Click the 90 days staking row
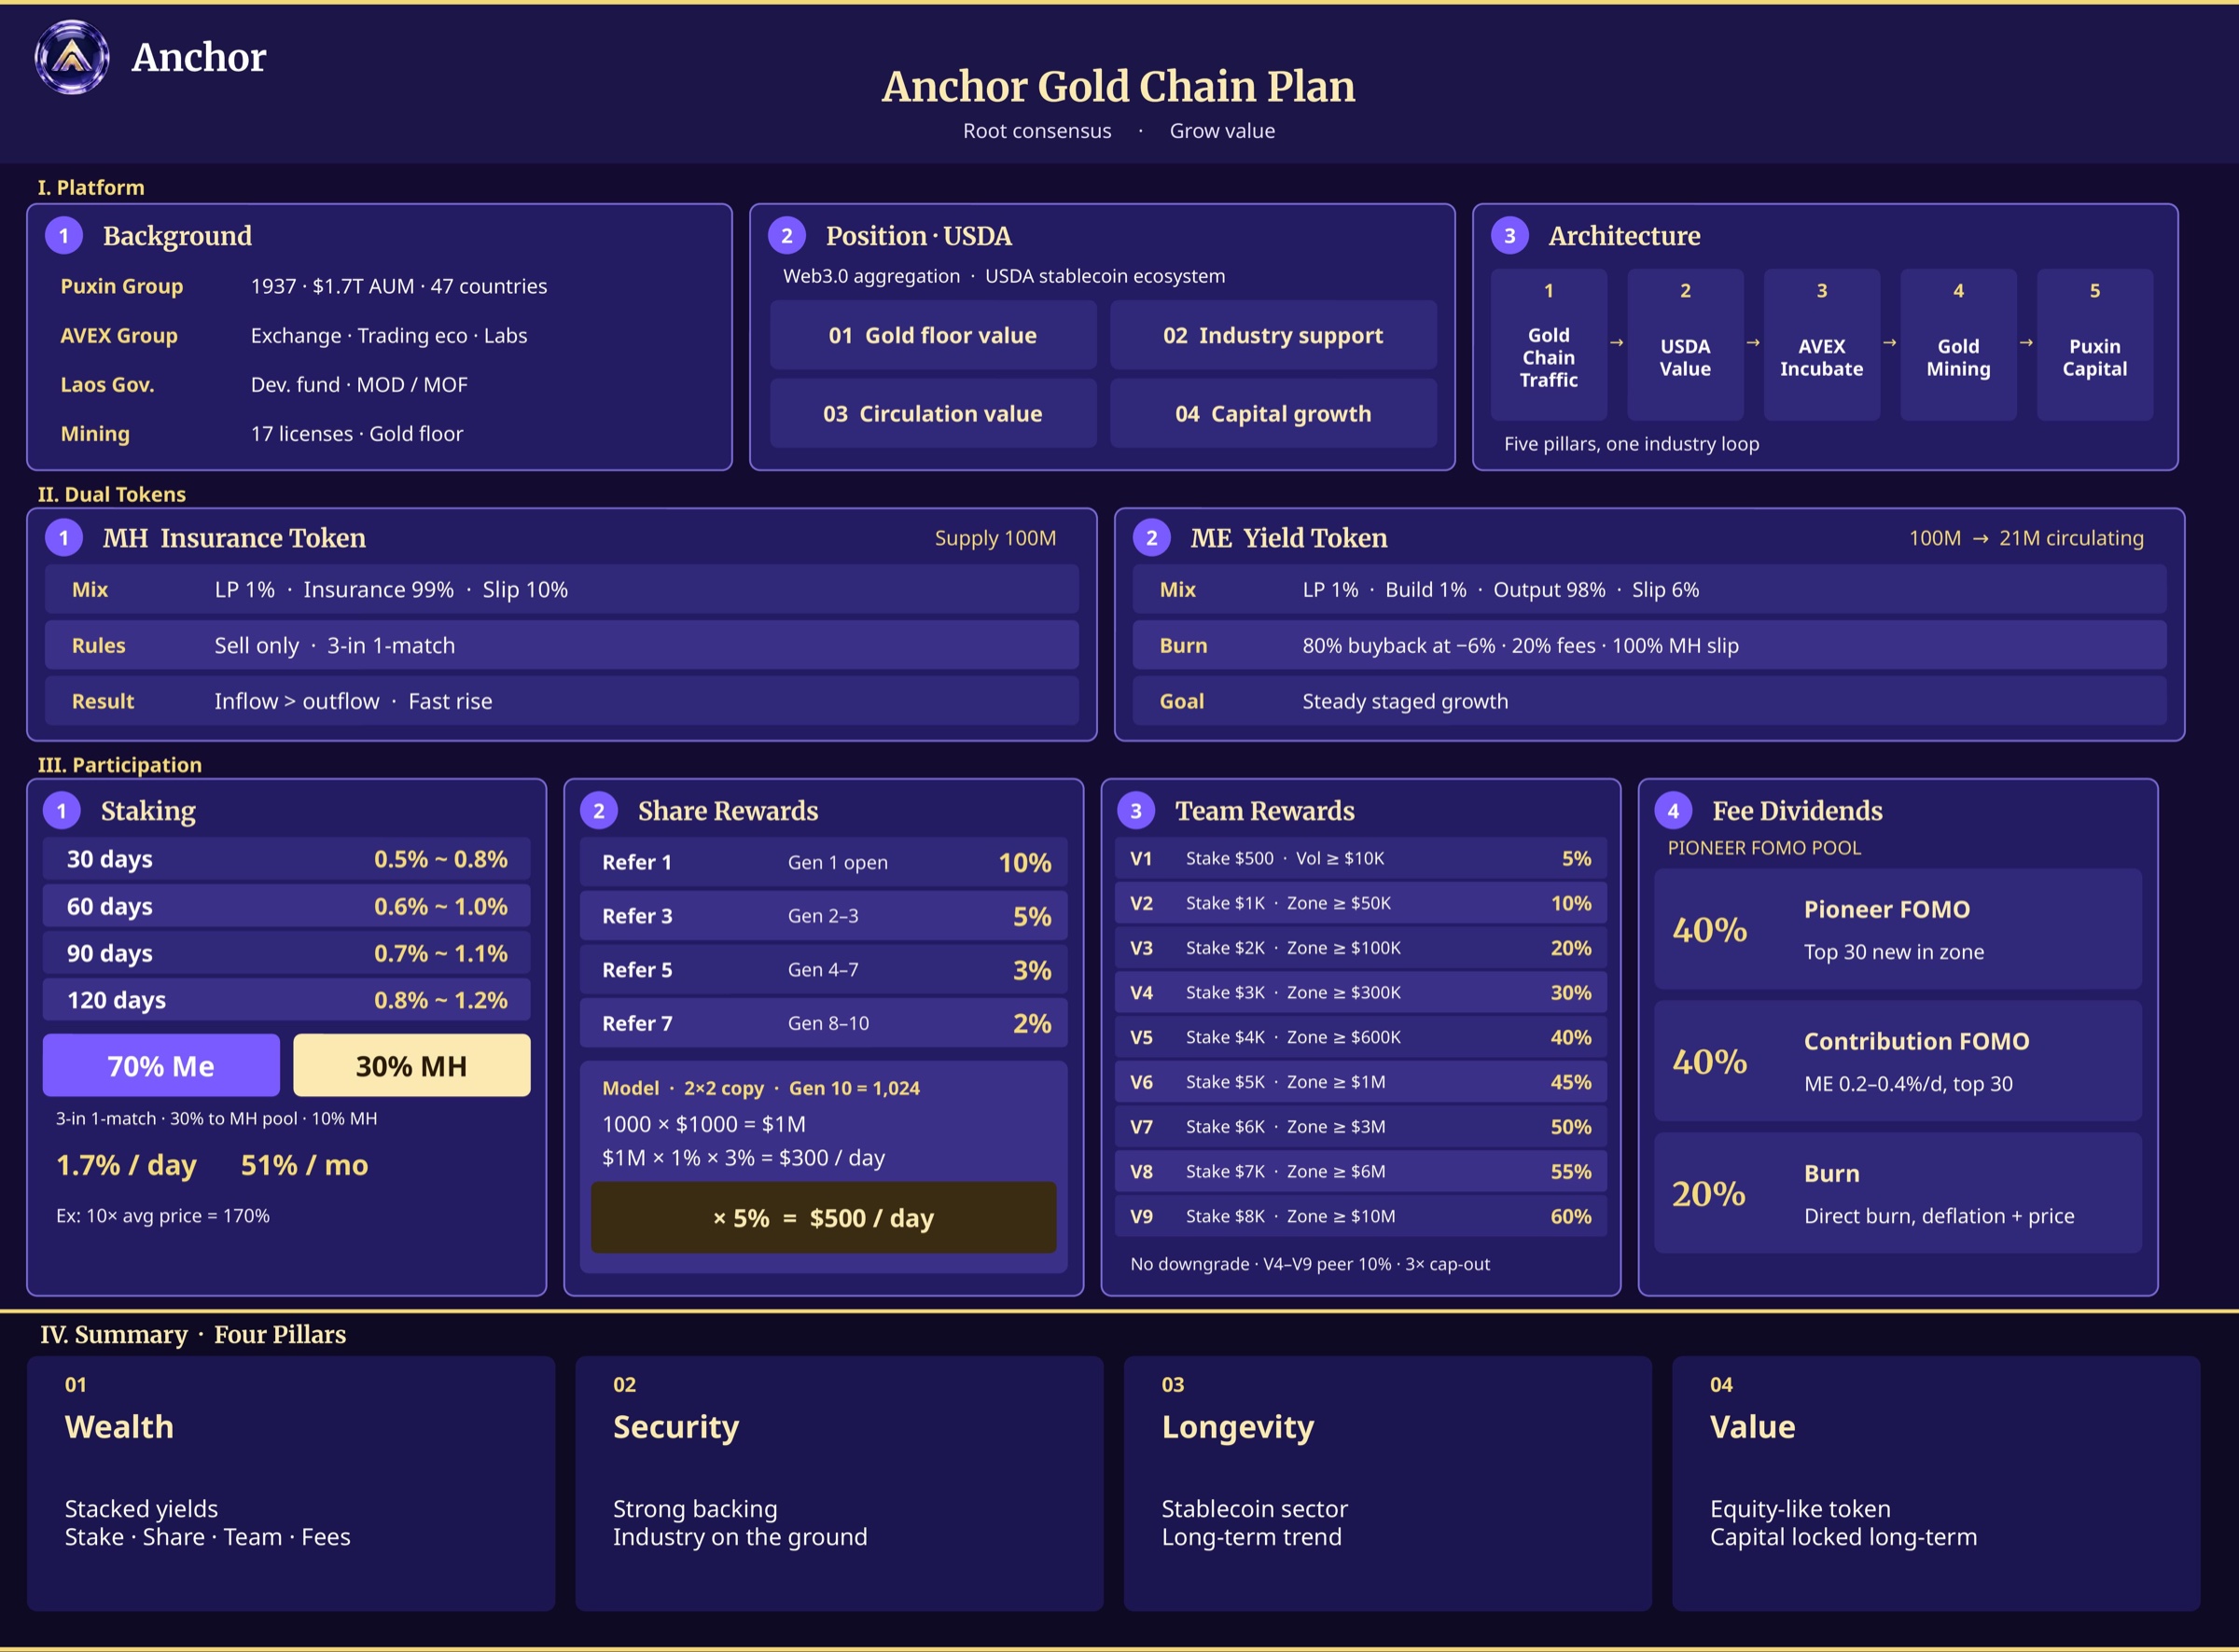2239x1652 pixels. pyautogui.click(x=287, y=953)
